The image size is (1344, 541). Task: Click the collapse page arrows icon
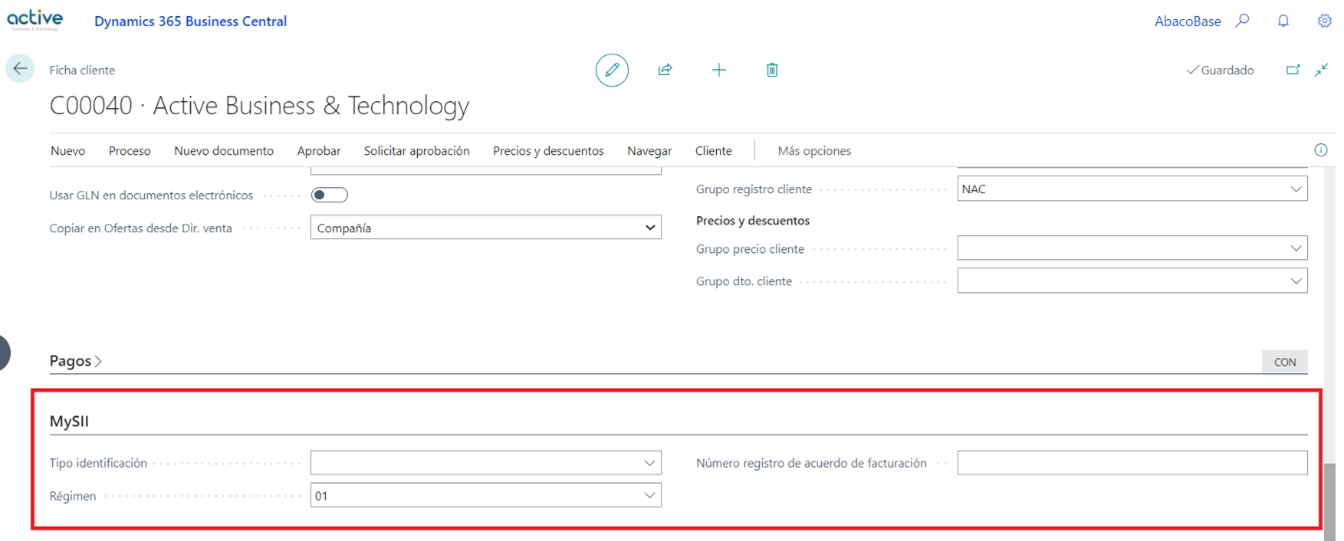point(1321,70)
